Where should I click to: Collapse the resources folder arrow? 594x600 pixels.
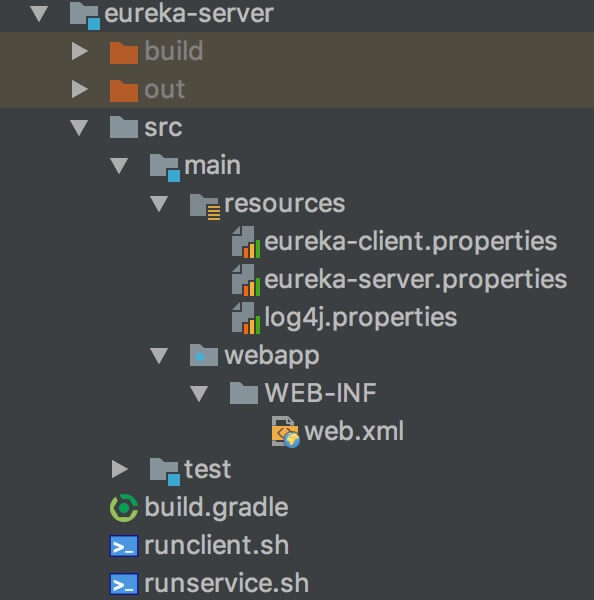pos(159,204)
